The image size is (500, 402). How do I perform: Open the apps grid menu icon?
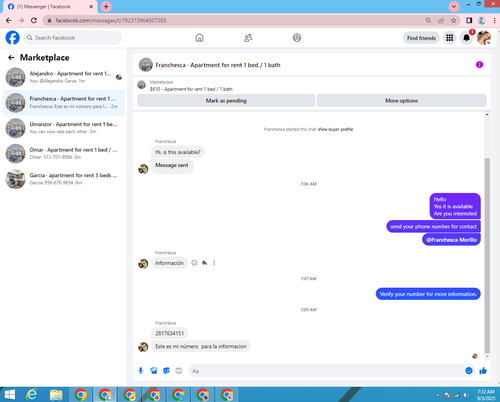click(x=450, y=38)
